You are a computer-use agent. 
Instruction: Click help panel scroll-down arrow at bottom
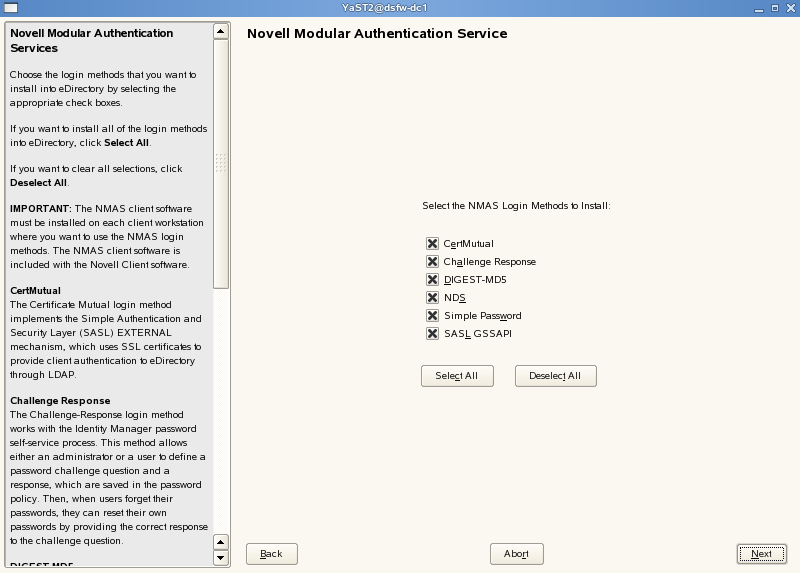click(220, 558)
